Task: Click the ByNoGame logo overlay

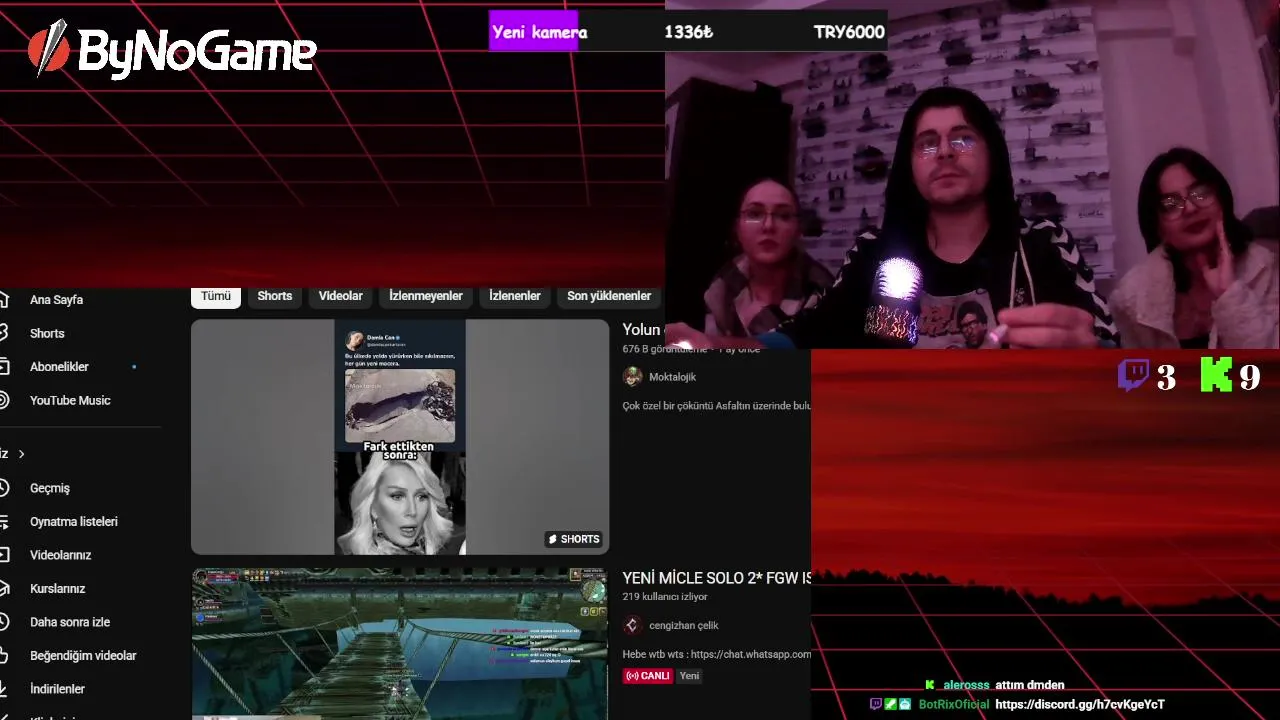Action: [172, 49]
